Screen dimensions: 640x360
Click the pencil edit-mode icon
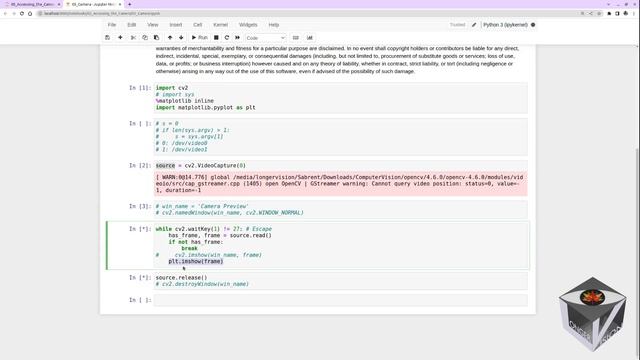[x=474, y=25]
